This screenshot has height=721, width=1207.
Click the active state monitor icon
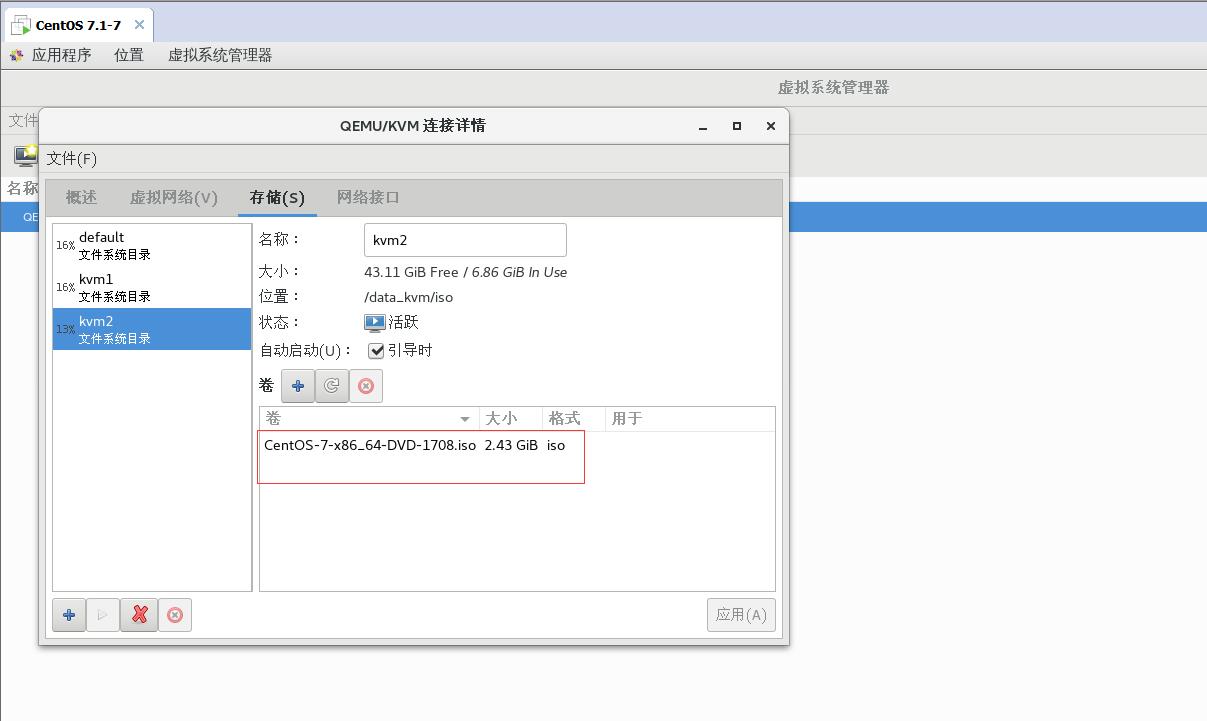tap(375, 323)
